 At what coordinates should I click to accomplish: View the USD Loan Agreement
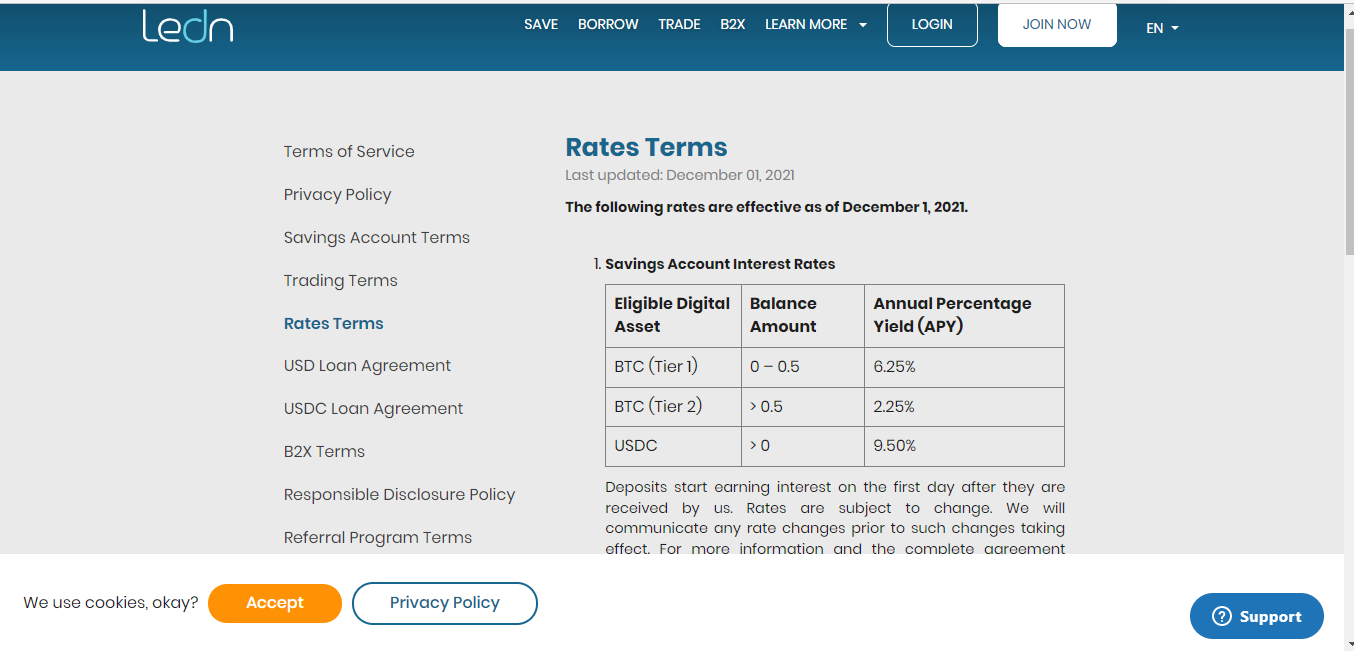pos(368,366)
